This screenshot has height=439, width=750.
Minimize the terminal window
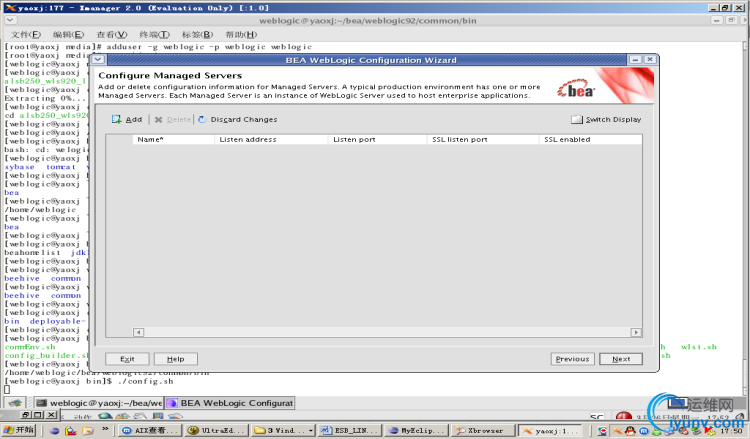pos(717,20)
